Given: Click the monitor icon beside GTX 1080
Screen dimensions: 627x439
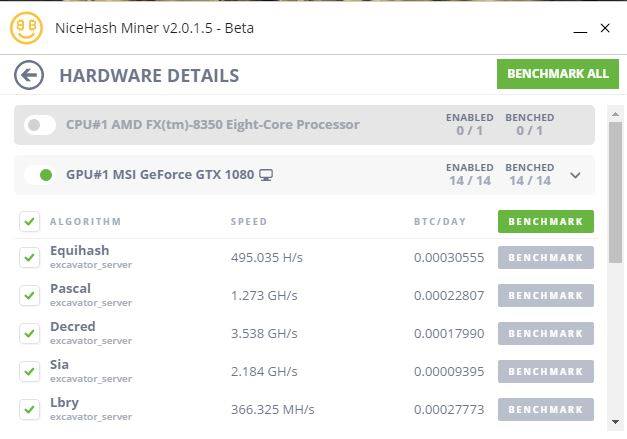Looking at the screenshot, I should tap(266, 175).
